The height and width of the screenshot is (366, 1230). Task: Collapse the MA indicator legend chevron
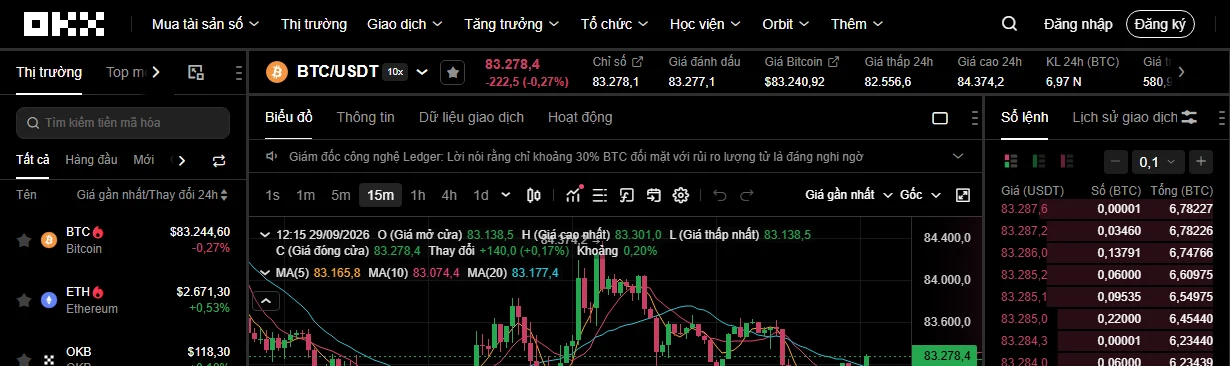264,272
